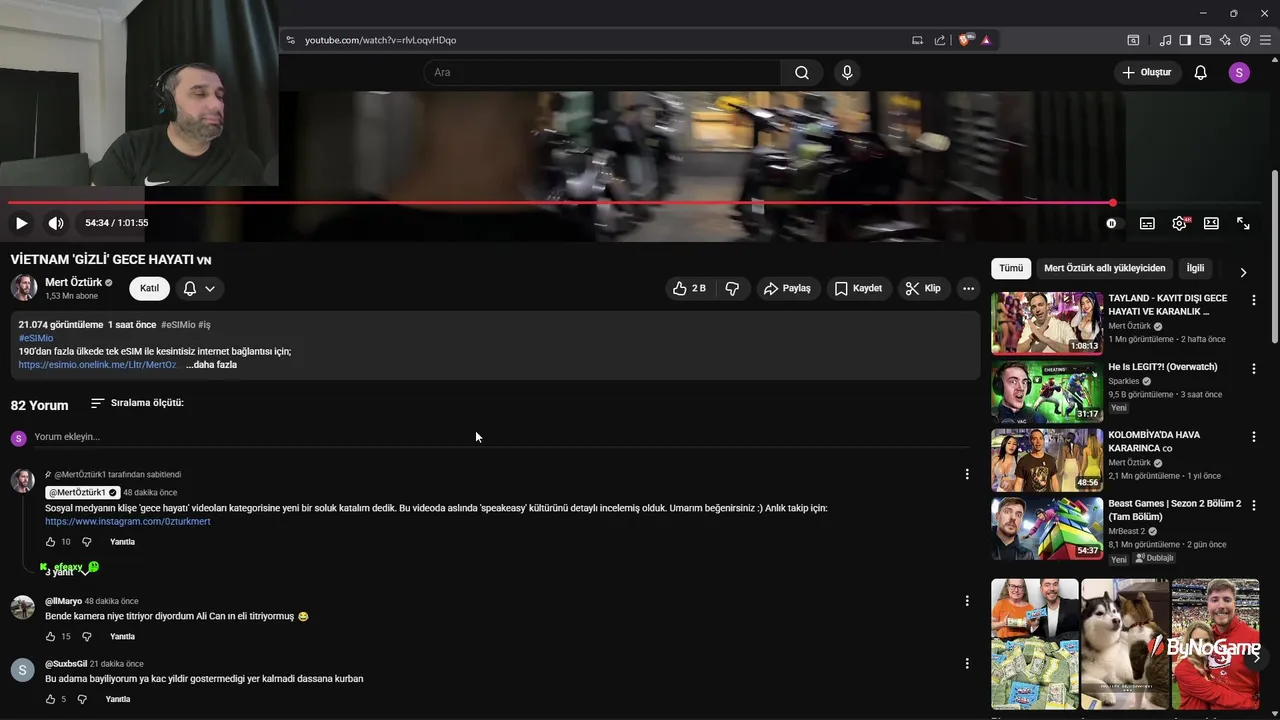Expand the description with '...daha fazla'
This screenshot has height=720, width=1280.
[x=211, y=365]
